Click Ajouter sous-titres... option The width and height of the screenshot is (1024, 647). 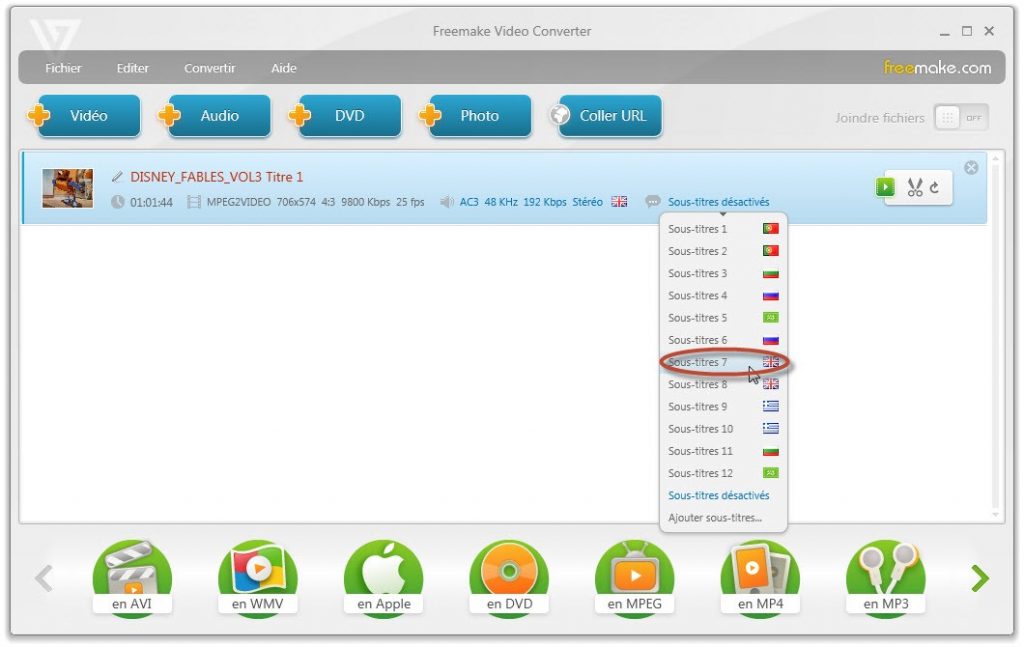[x=723, y=518]
